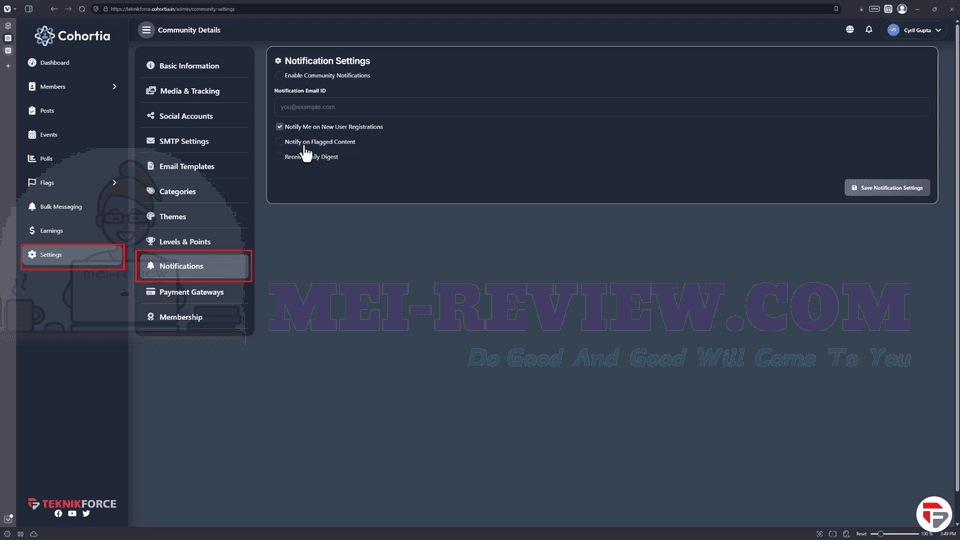The height and width of the screenshot is (540, 960).
Task: Click the TeknikForce logo in sidebar
Action: coord(72,504)
